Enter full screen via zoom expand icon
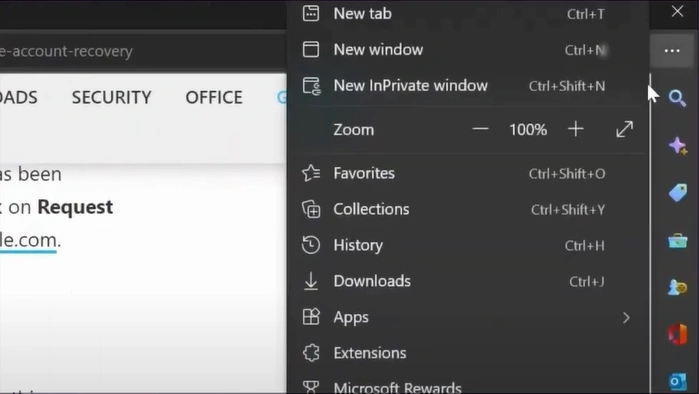 (625, 129)
